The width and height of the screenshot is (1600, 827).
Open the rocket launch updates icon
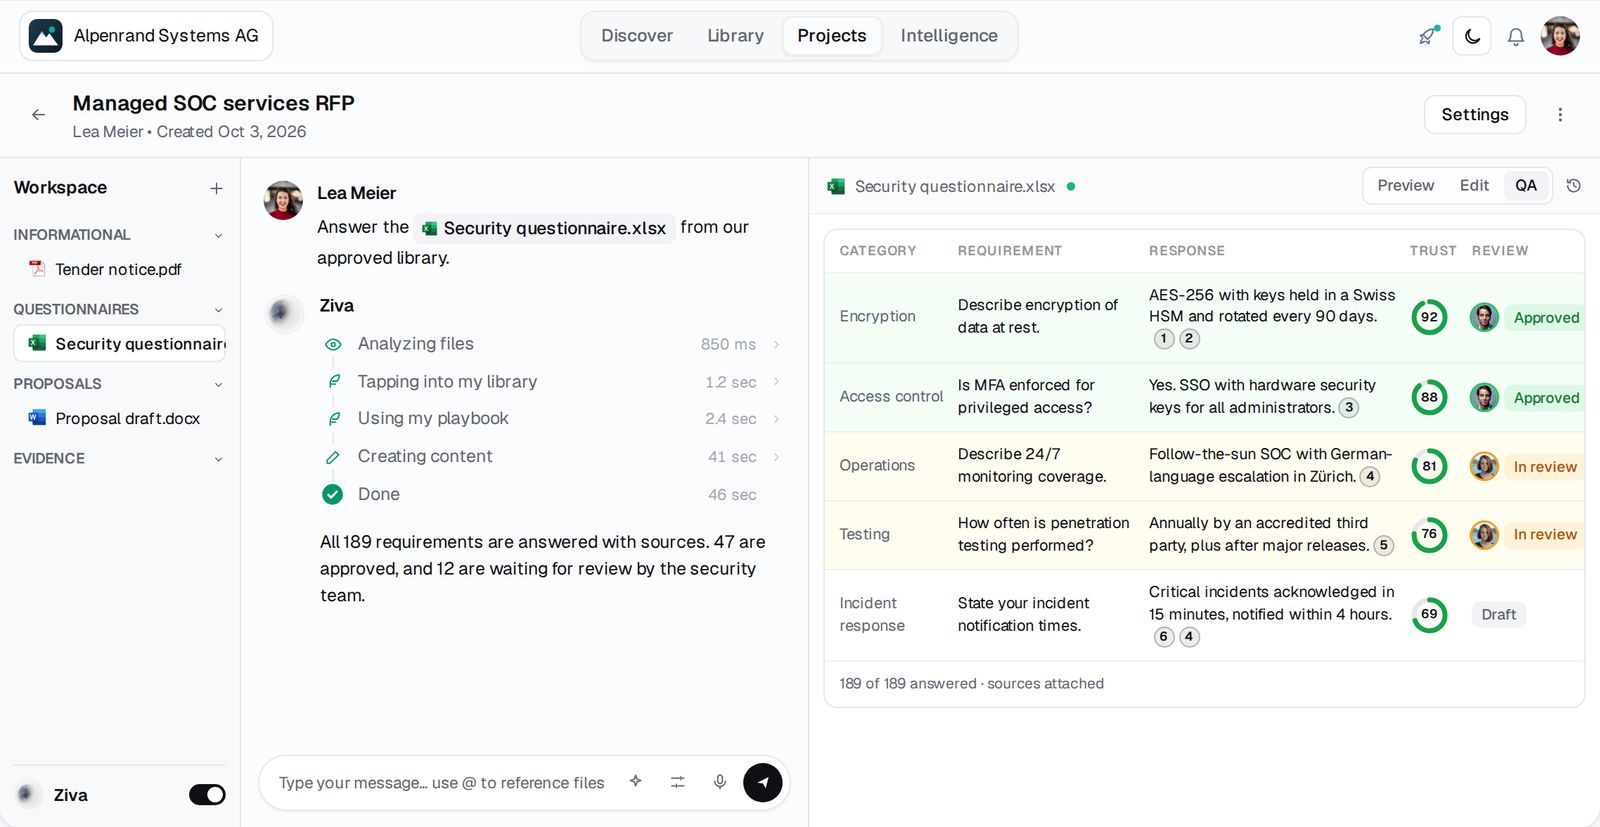coord(1428,36)
